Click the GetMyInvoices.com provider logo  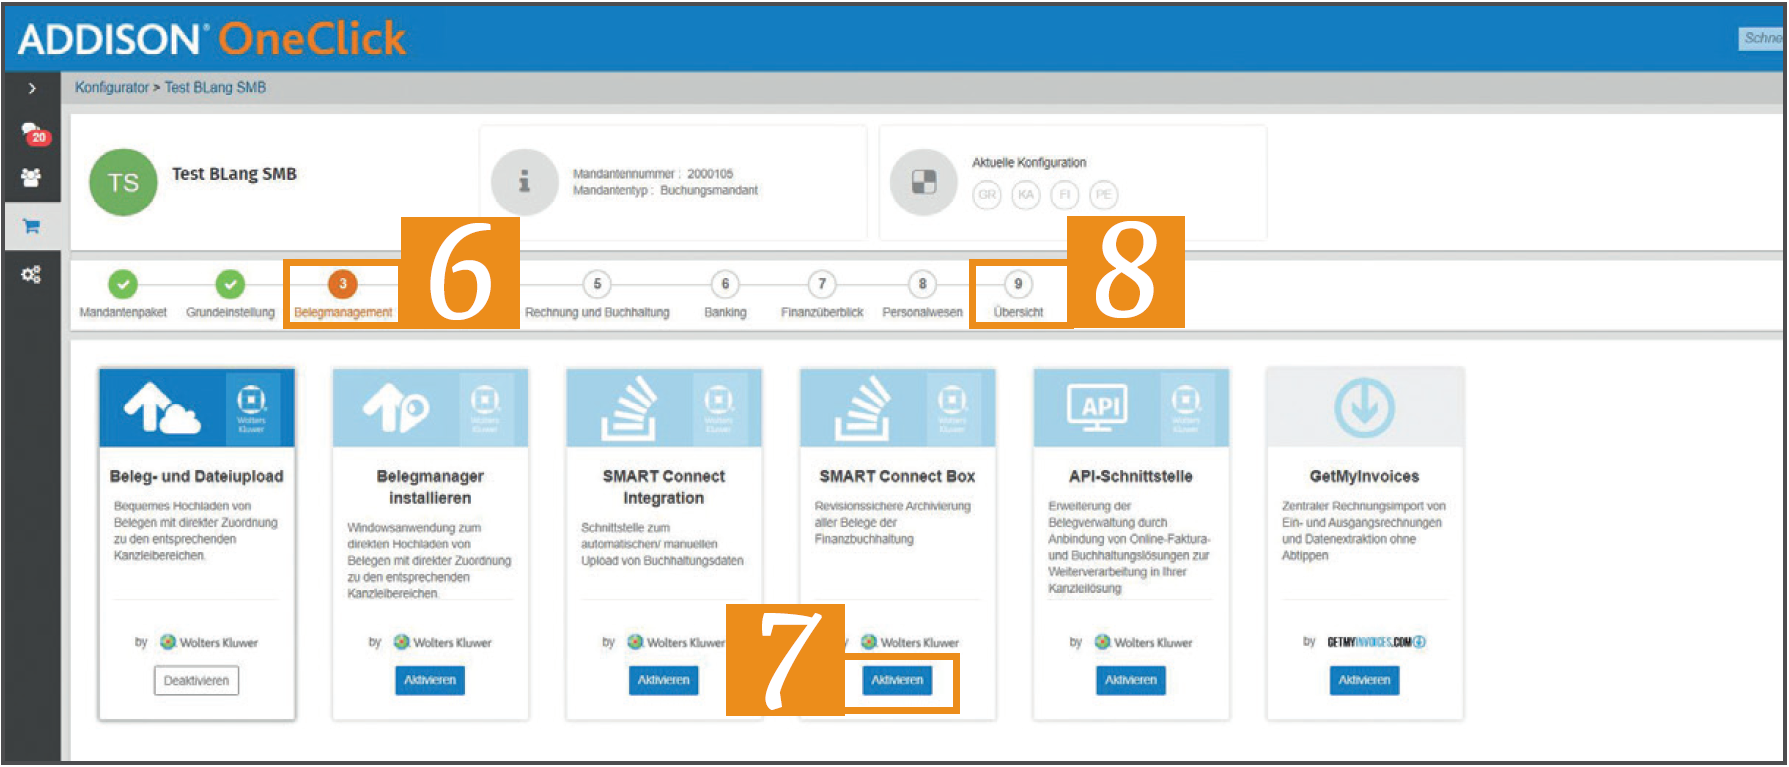click(x=1376, y=642)
